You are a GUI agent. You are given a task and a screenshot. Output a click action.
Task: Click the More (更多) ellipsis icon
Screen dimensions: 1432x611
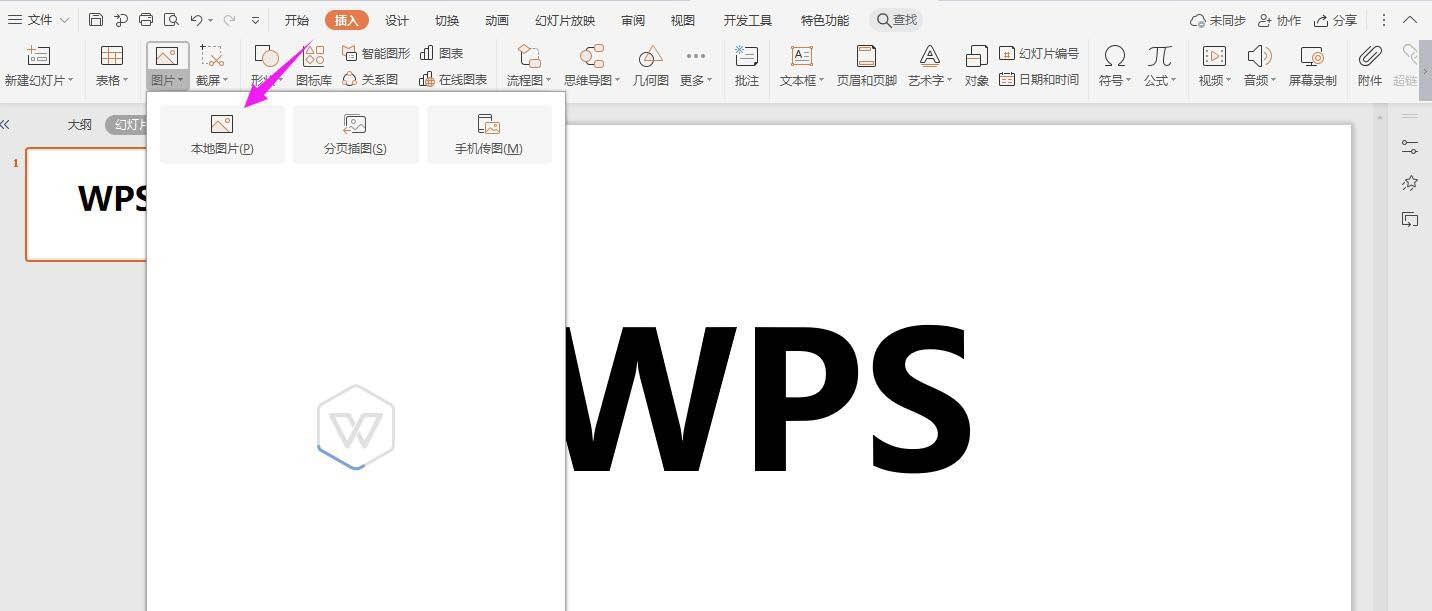click(696, 56)
